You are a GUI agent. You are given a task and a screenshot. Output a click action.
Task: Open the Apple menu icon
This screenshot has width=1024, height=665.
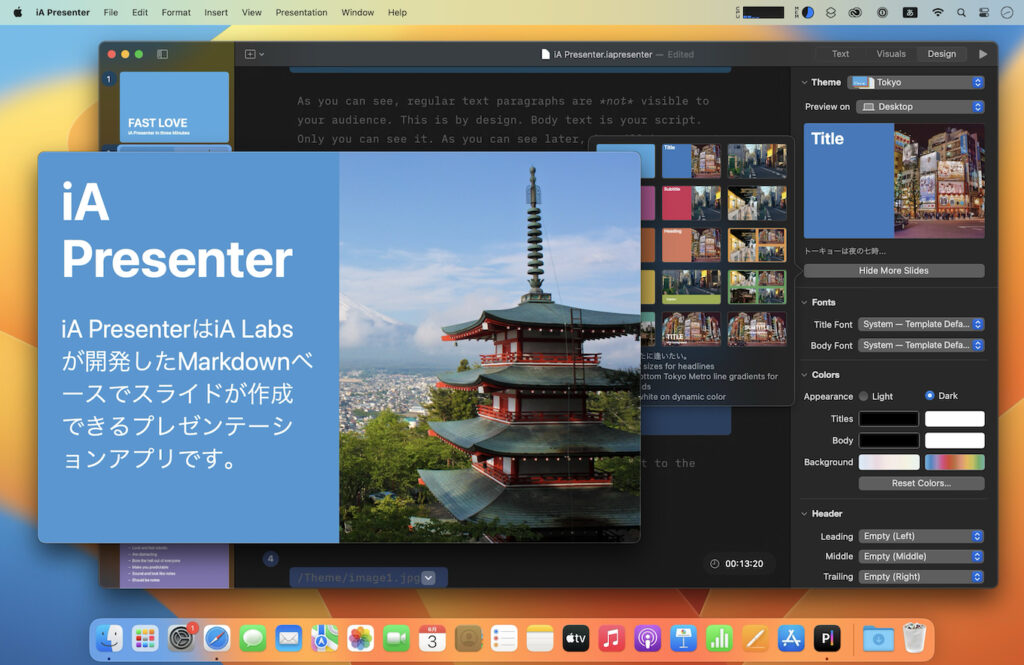click(16, 12)
